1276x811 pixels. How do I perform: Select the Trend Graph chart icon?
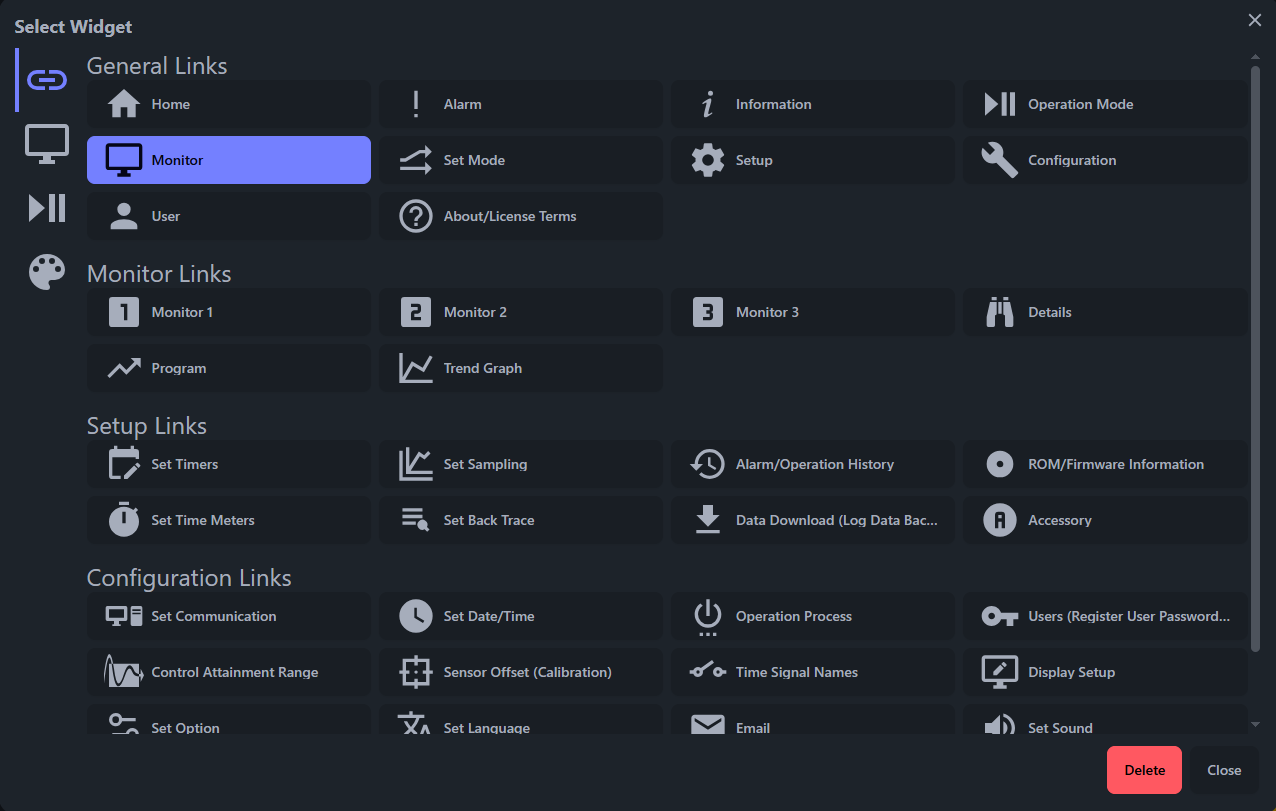(416, 368)
